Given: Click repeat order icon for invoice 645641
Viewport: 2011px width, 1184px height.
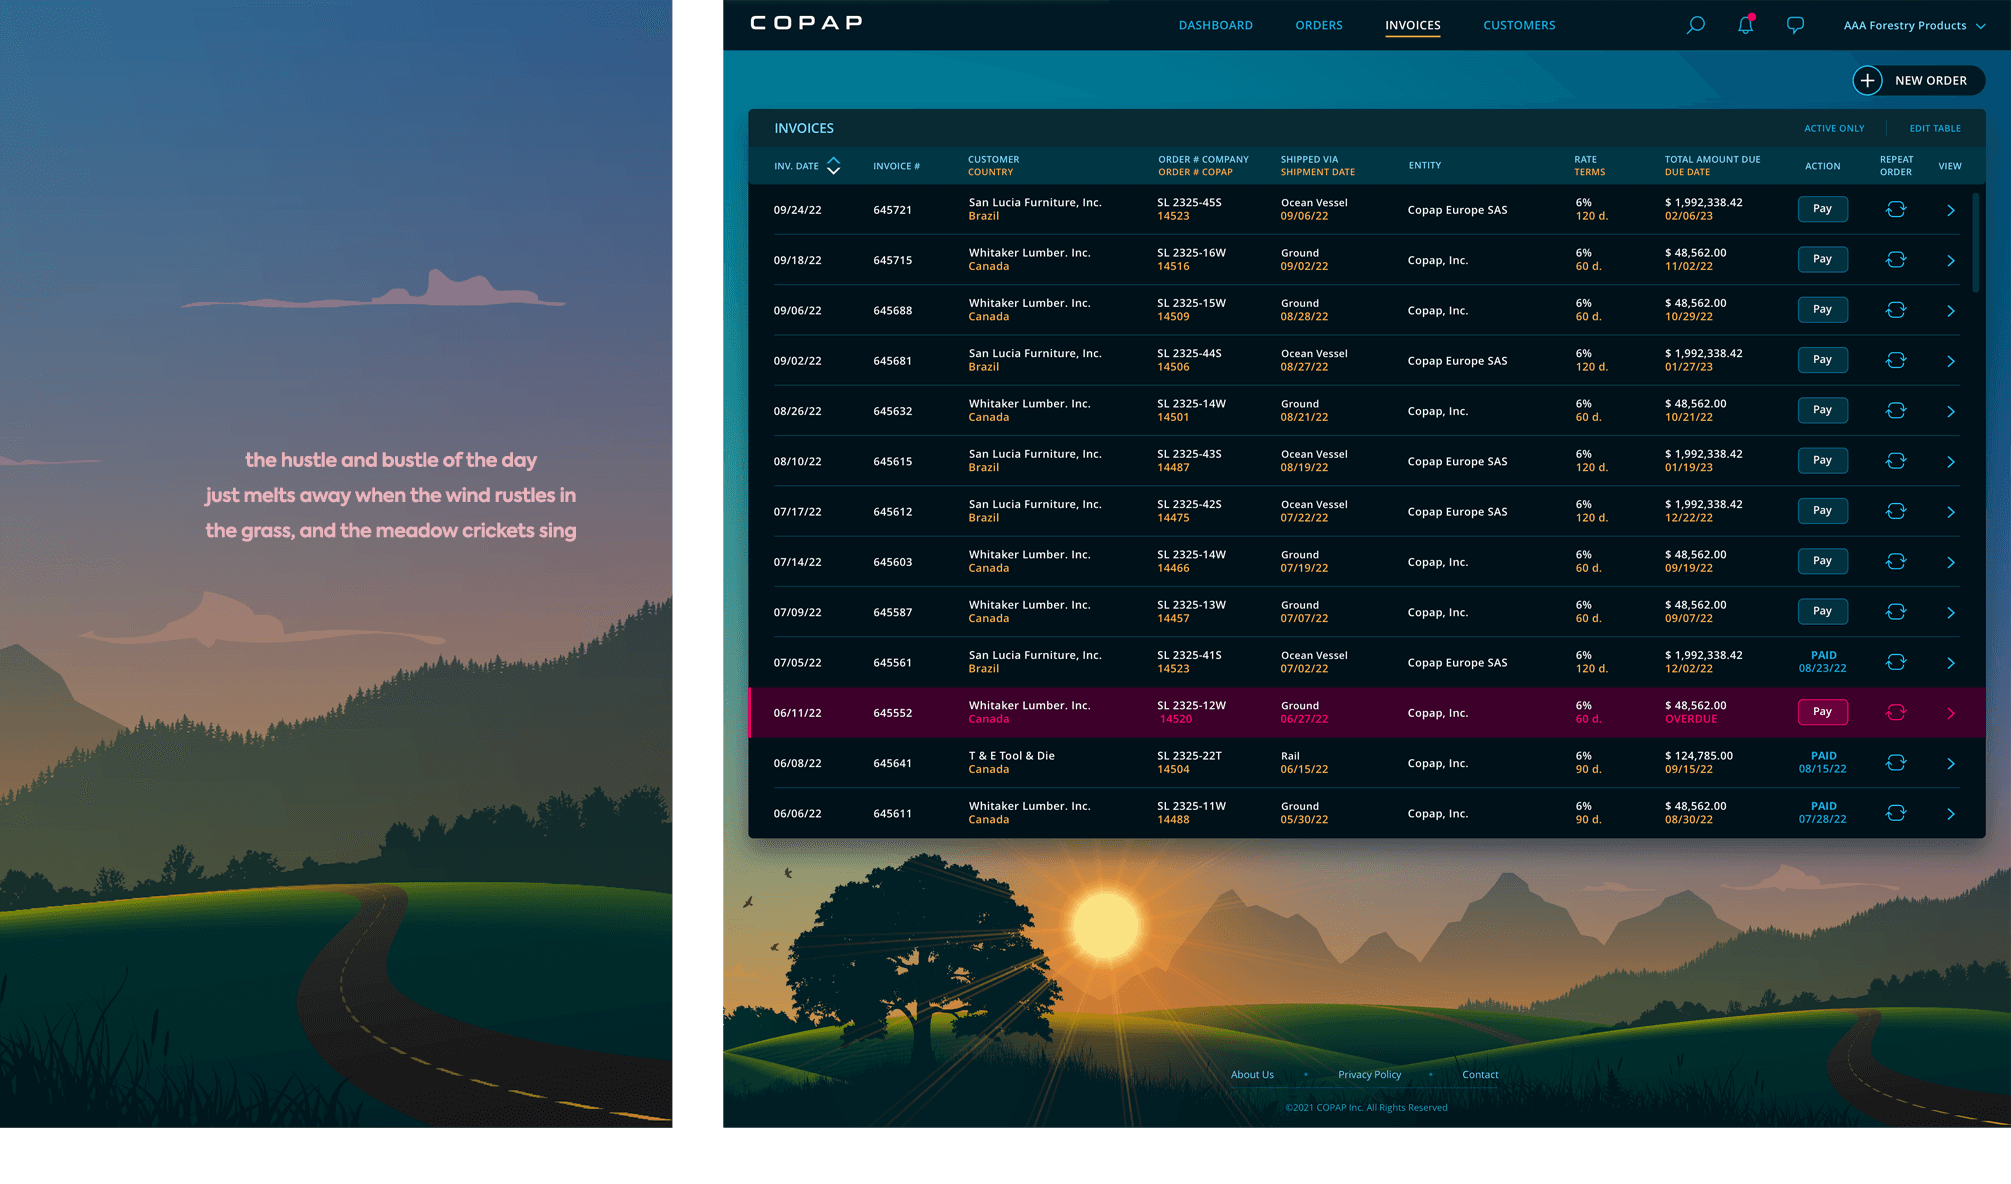Looking at the screenshot, I should [1895, 763].
